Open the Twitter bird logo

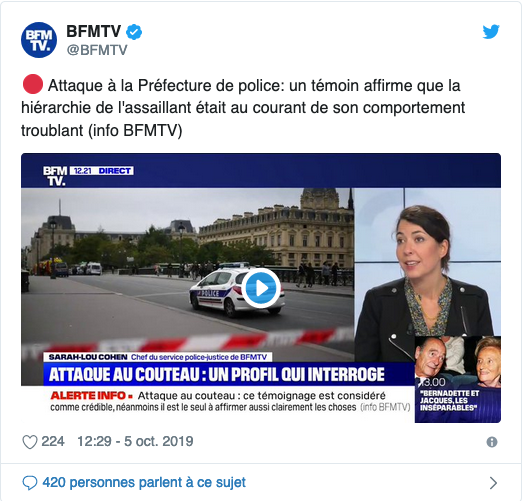(491, 32)
